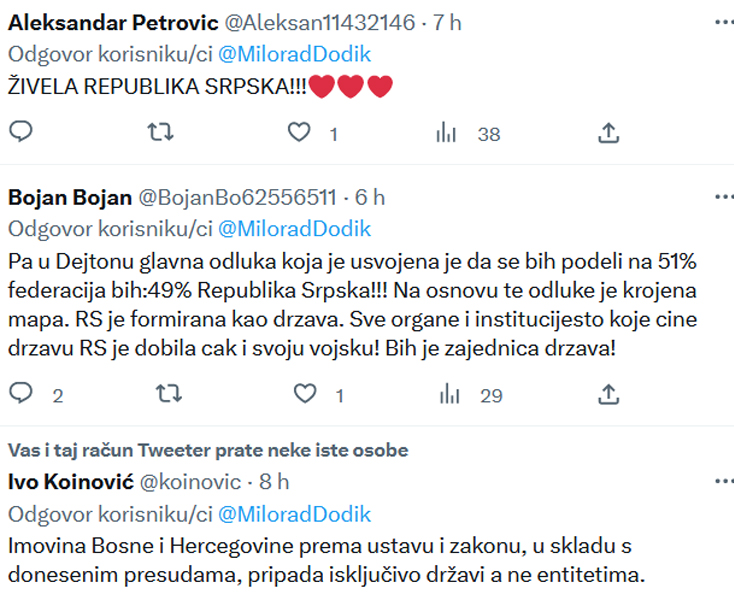Reply to Aleksandar Petrovic's tweet

click(x=21, y=132)
